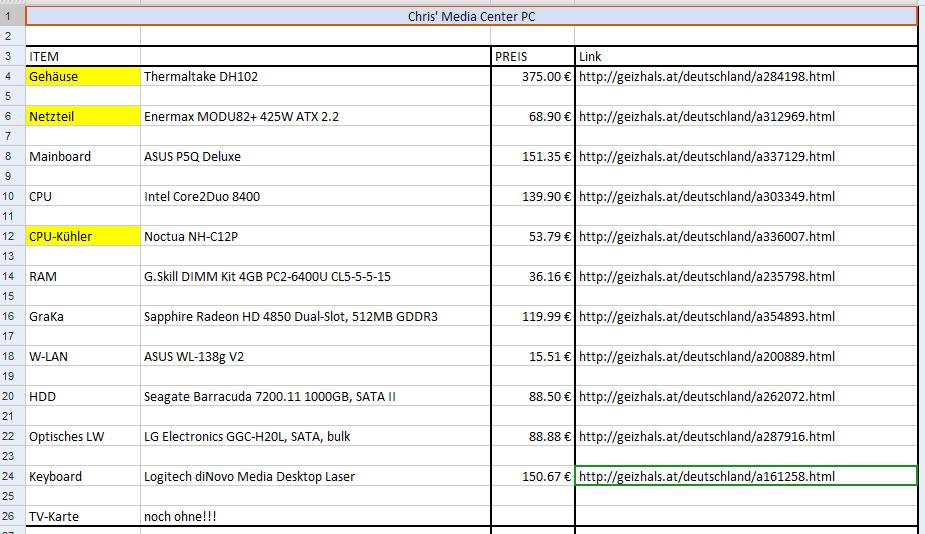The image size is (925, 534).
Task: Click the ASUS P5Q Deluxe cell
Action: [x=316, y=156]
